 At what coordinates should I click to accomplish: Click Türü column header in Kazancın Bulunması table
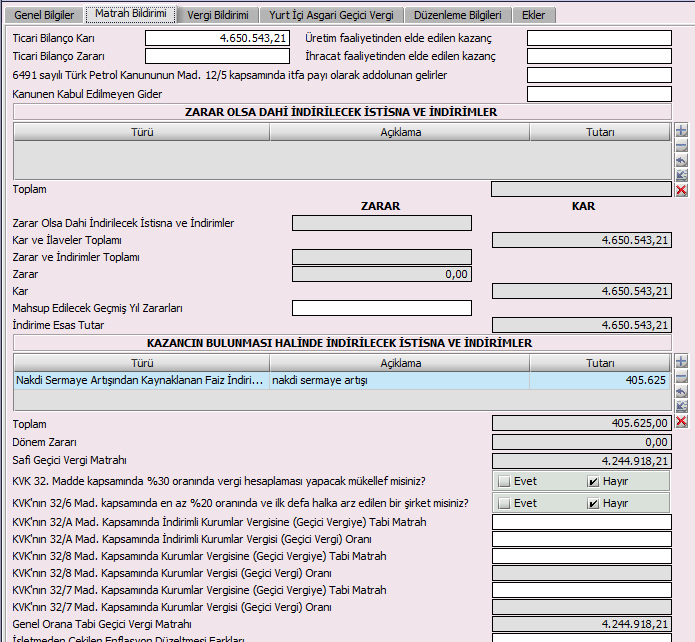click(x=142, y=363)
